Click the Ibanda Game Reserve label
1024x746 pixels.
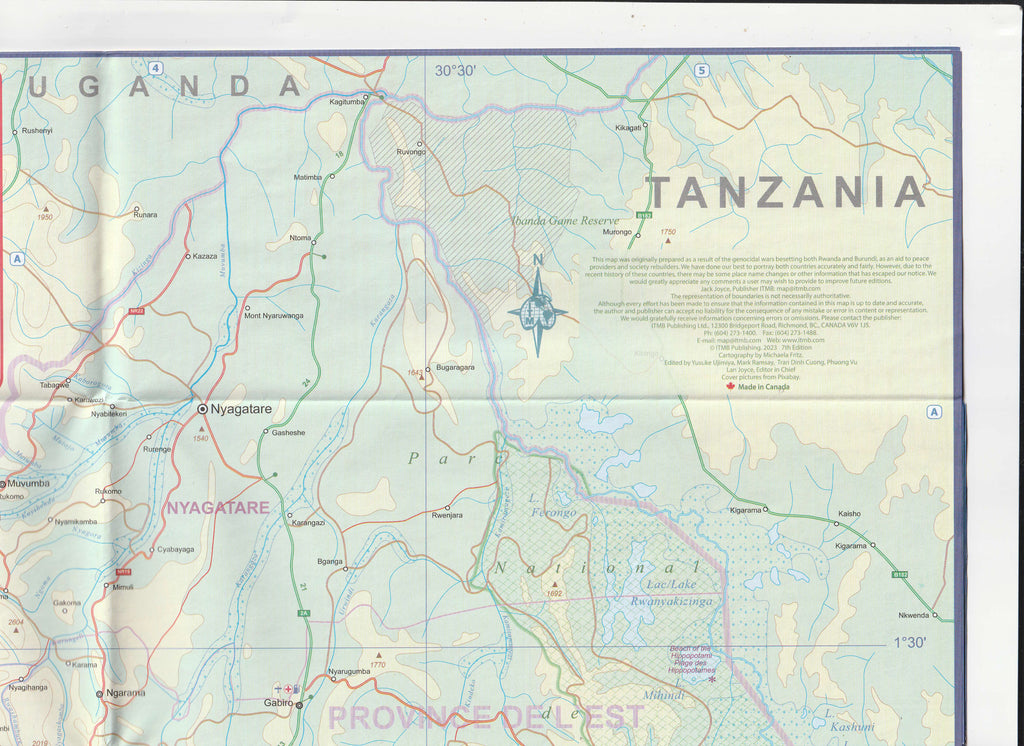click(566, 221)
